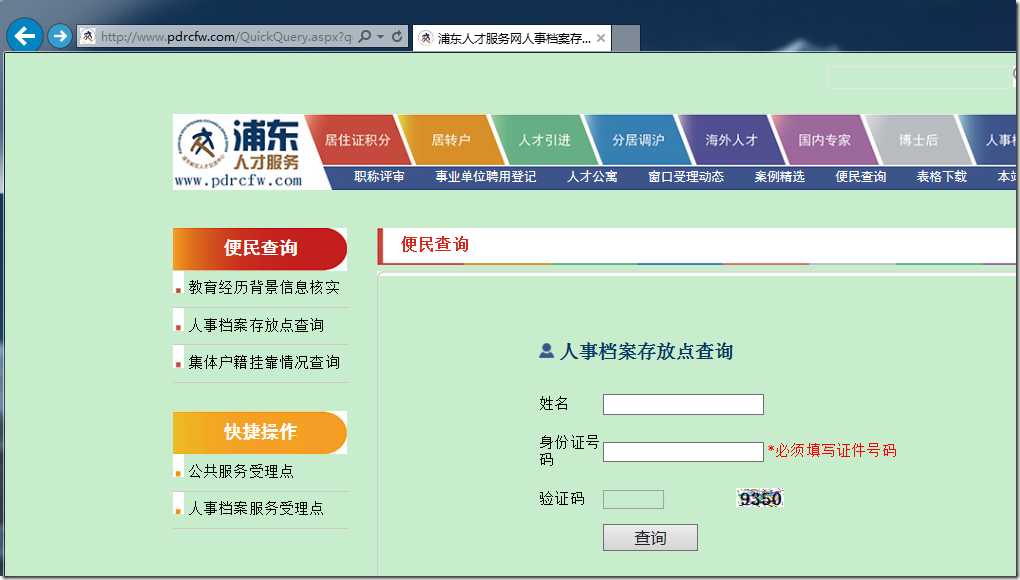Select the 浦东人才服务网人事档案存 browser tab
1020x580 pixels.
pos(511,38)
